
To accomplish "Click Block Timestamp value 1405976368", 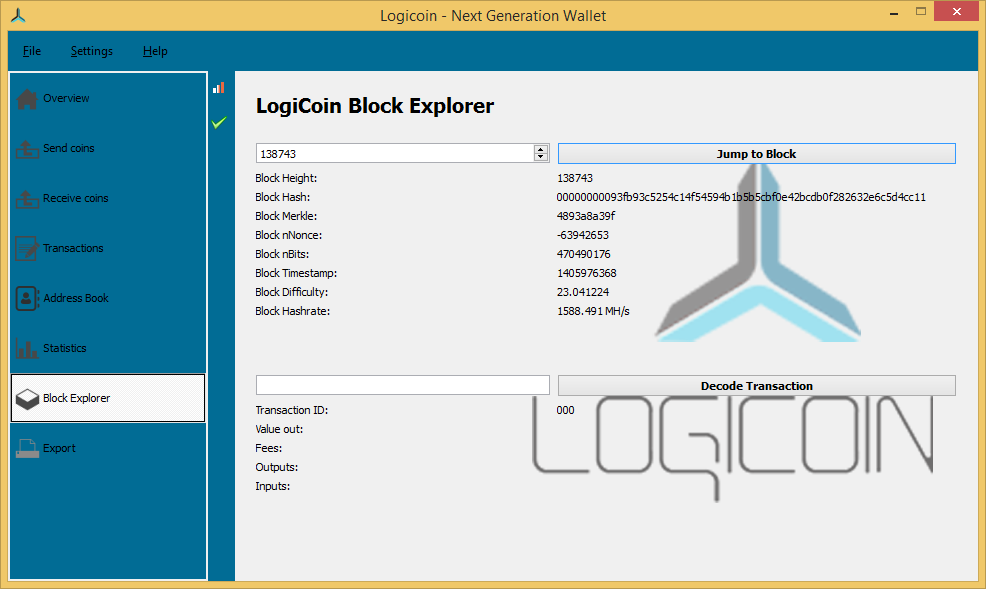I will 587,273.
